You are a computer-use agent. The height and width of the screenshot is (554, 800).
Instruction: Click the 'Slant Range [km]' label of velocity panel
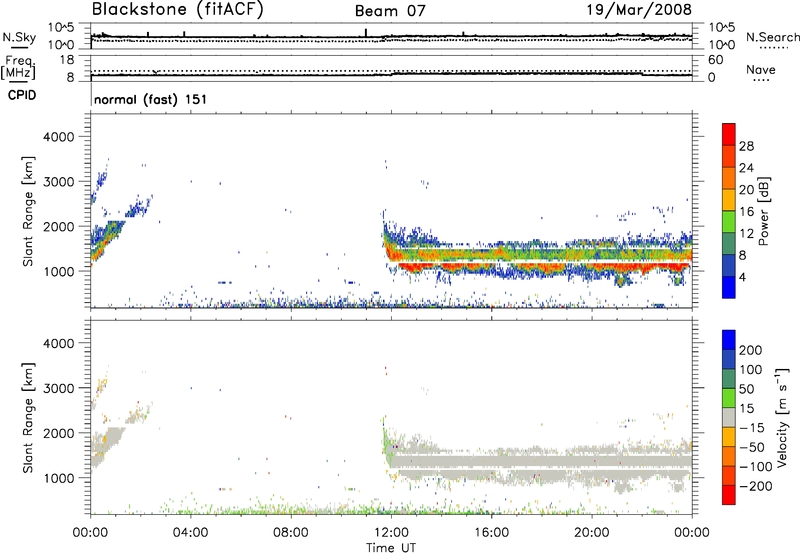click(x=29, y=417)
